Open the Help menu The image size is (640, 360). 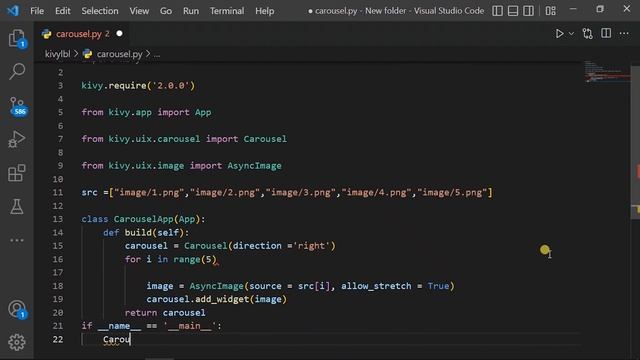coord(264,11)
